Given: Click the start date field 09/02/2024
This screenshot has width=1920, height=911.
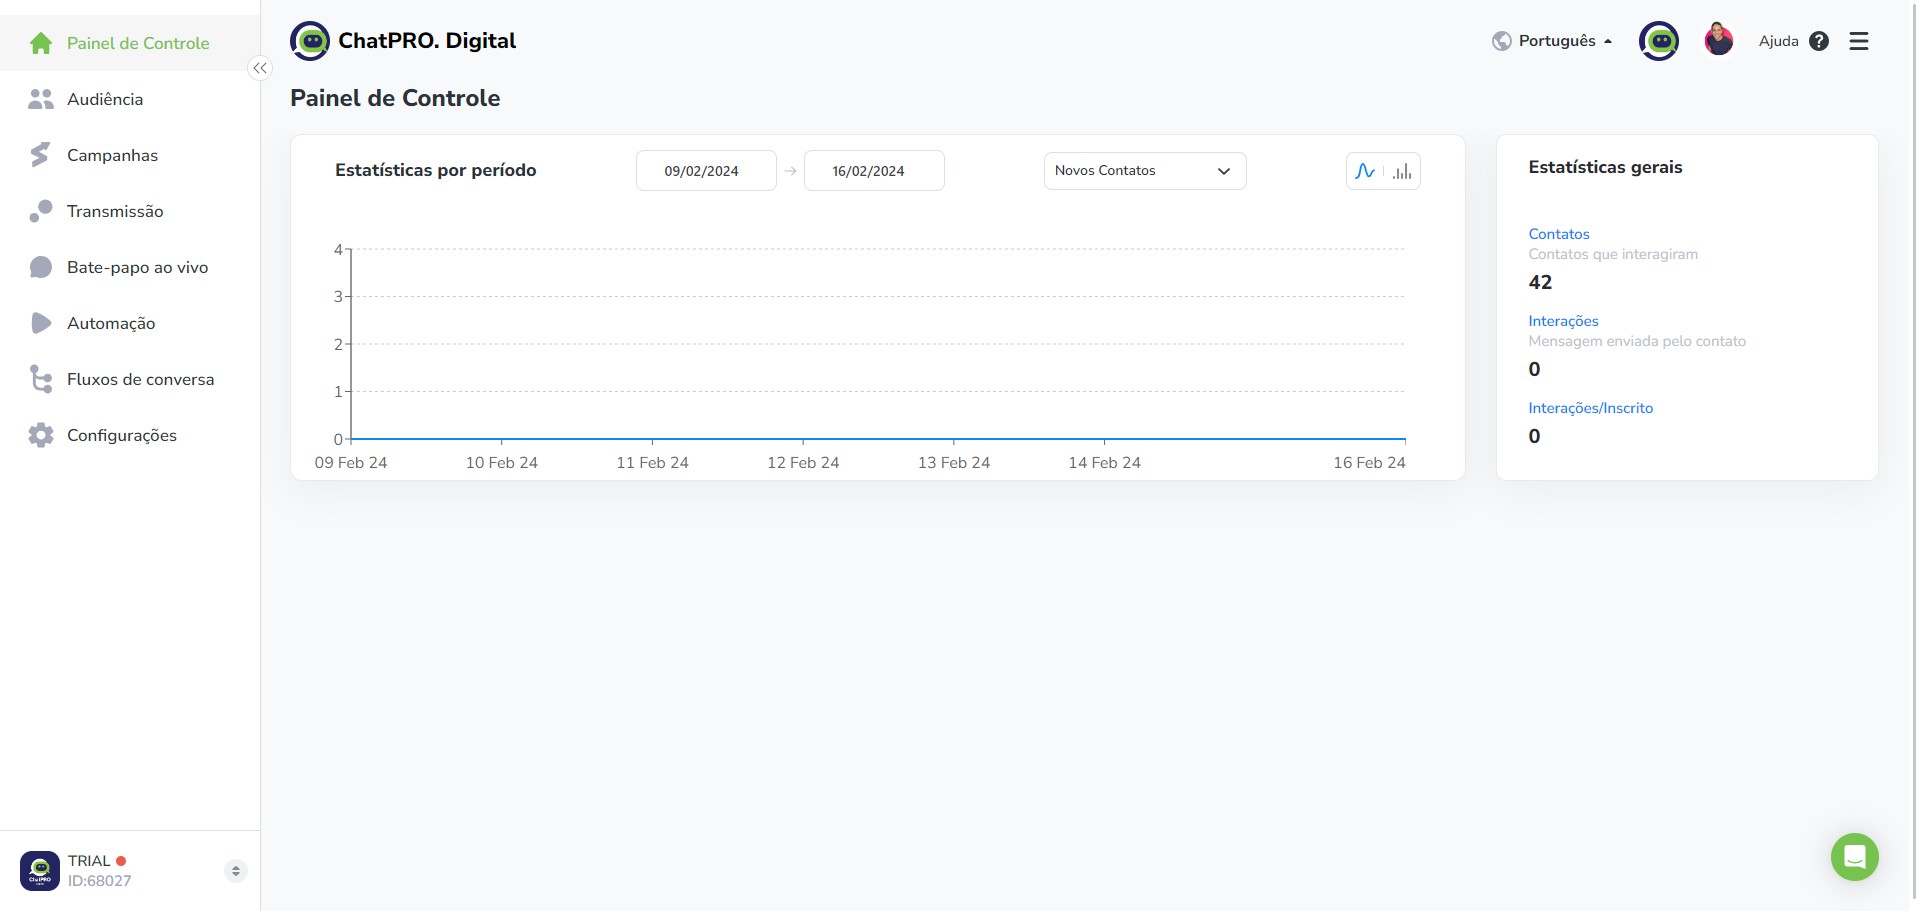Looking at the screenshot, I should pos(706,171).
